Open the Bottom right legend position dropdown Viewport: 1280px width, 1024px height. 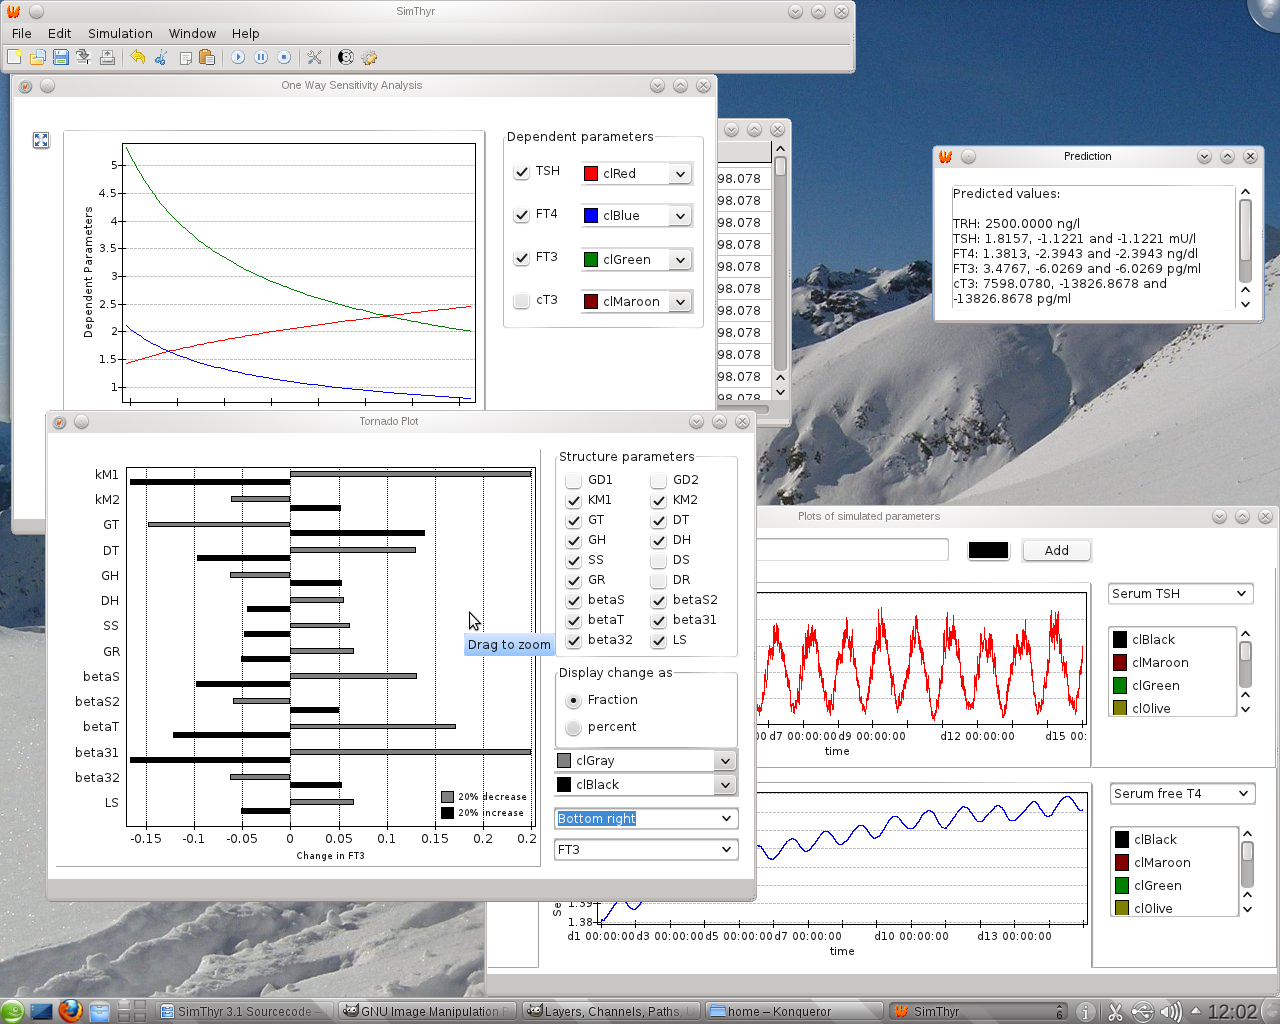point(645,818)
